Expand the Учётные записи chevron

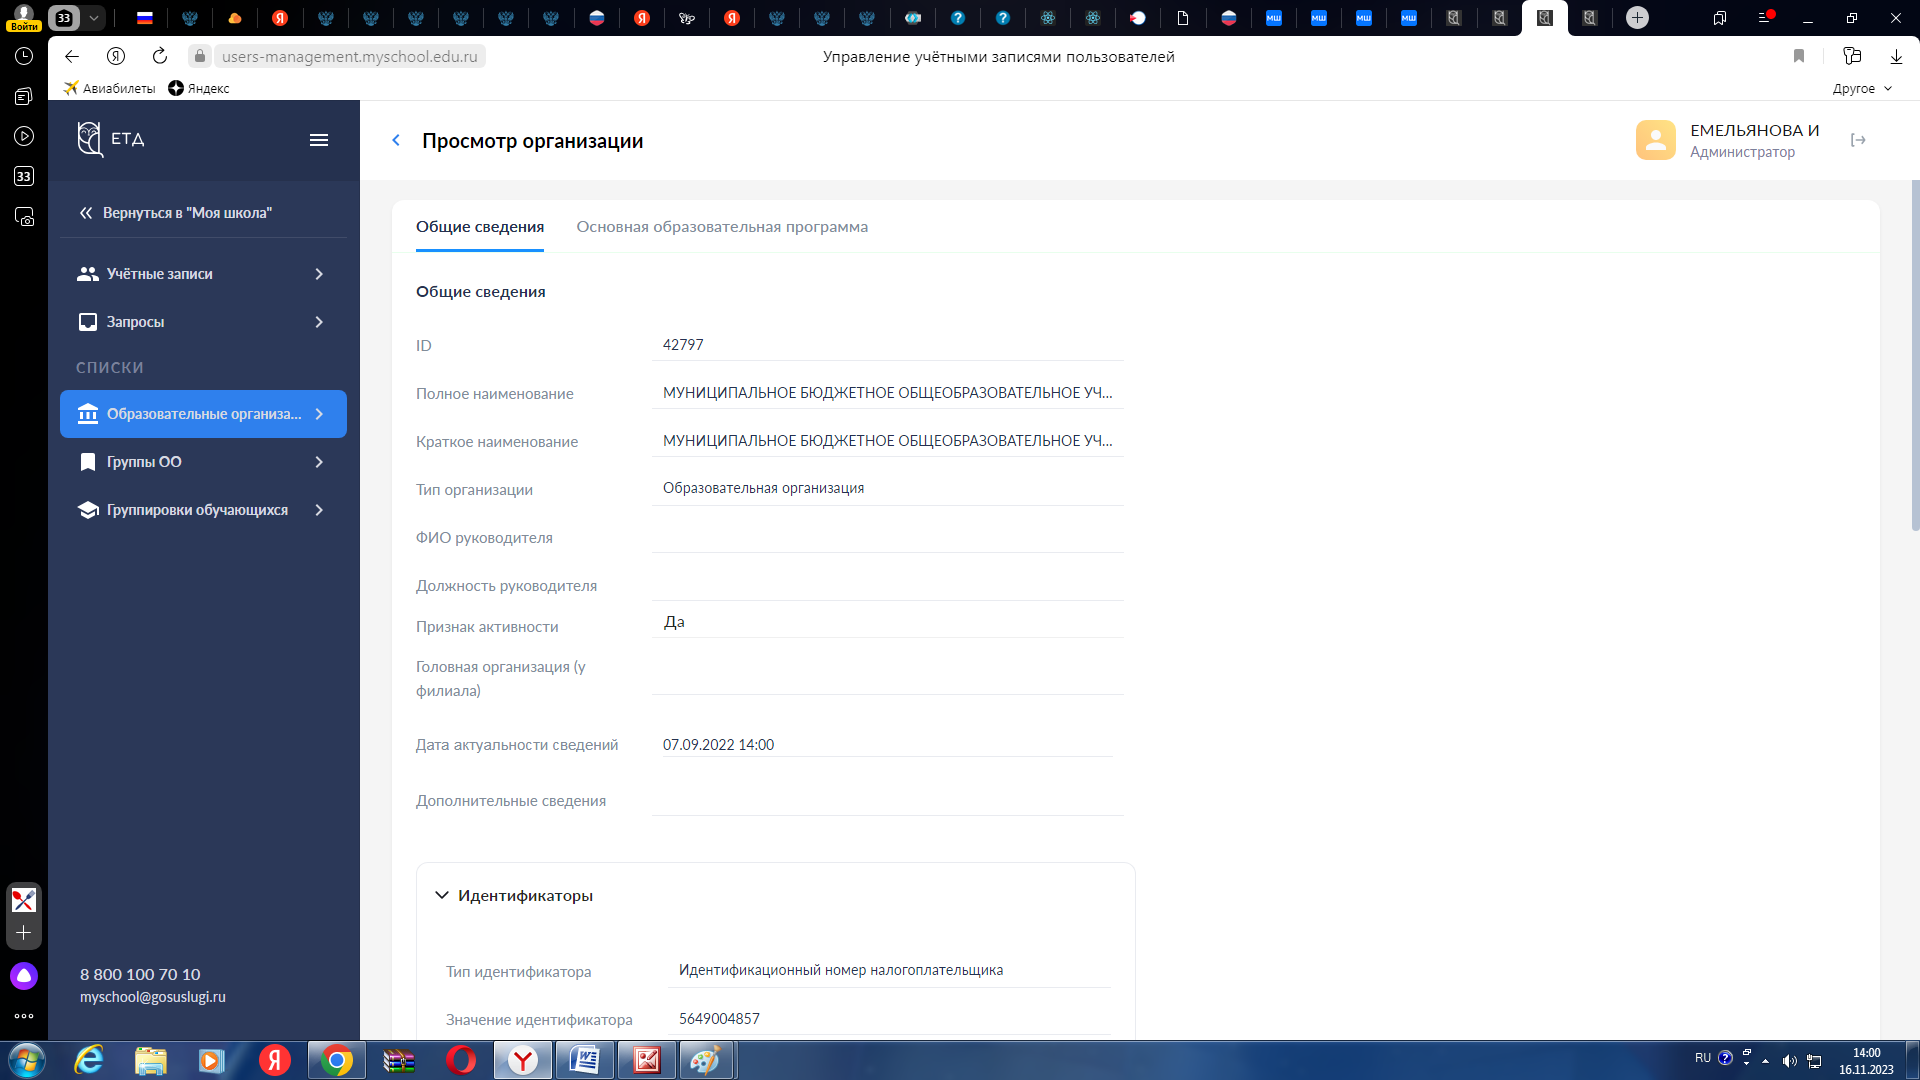coord(319,274)
